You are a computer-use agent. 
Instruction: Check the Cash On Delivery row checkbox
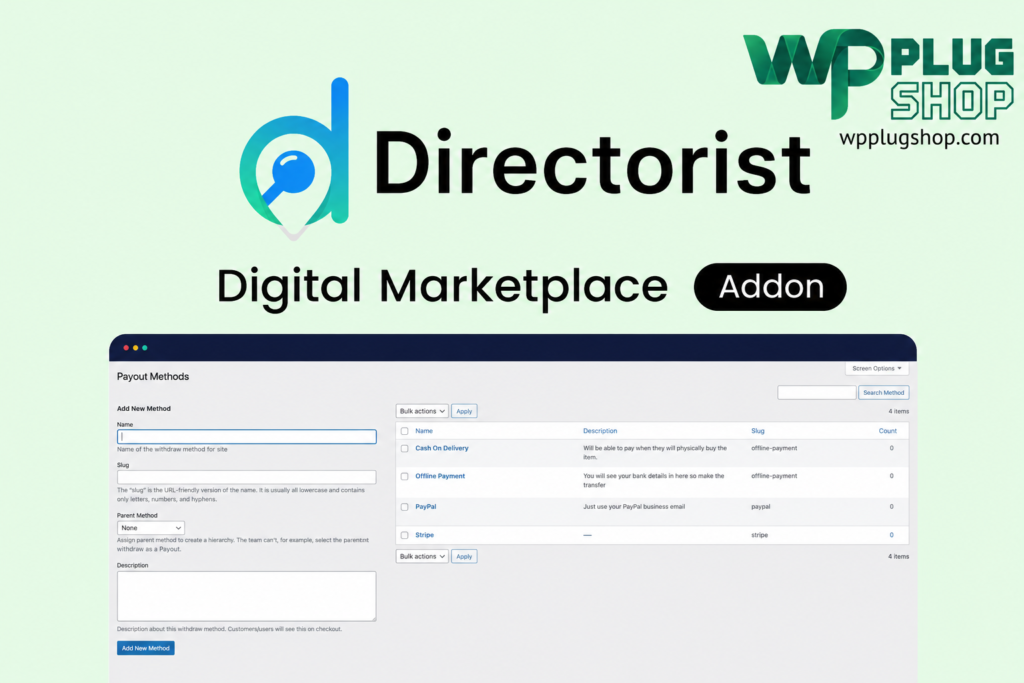pyautogui.click(x=404, y=449)
